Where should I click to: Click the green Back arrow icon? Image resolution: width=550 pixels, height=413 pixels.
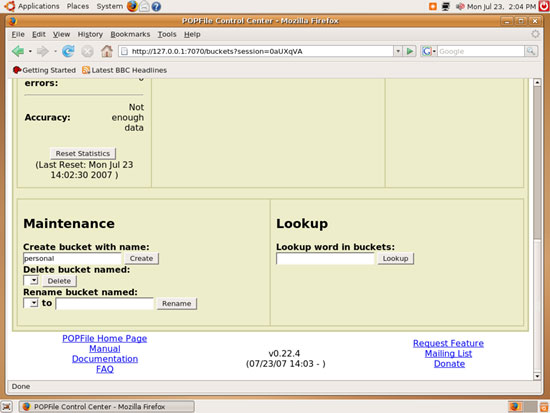pos(18,51)
